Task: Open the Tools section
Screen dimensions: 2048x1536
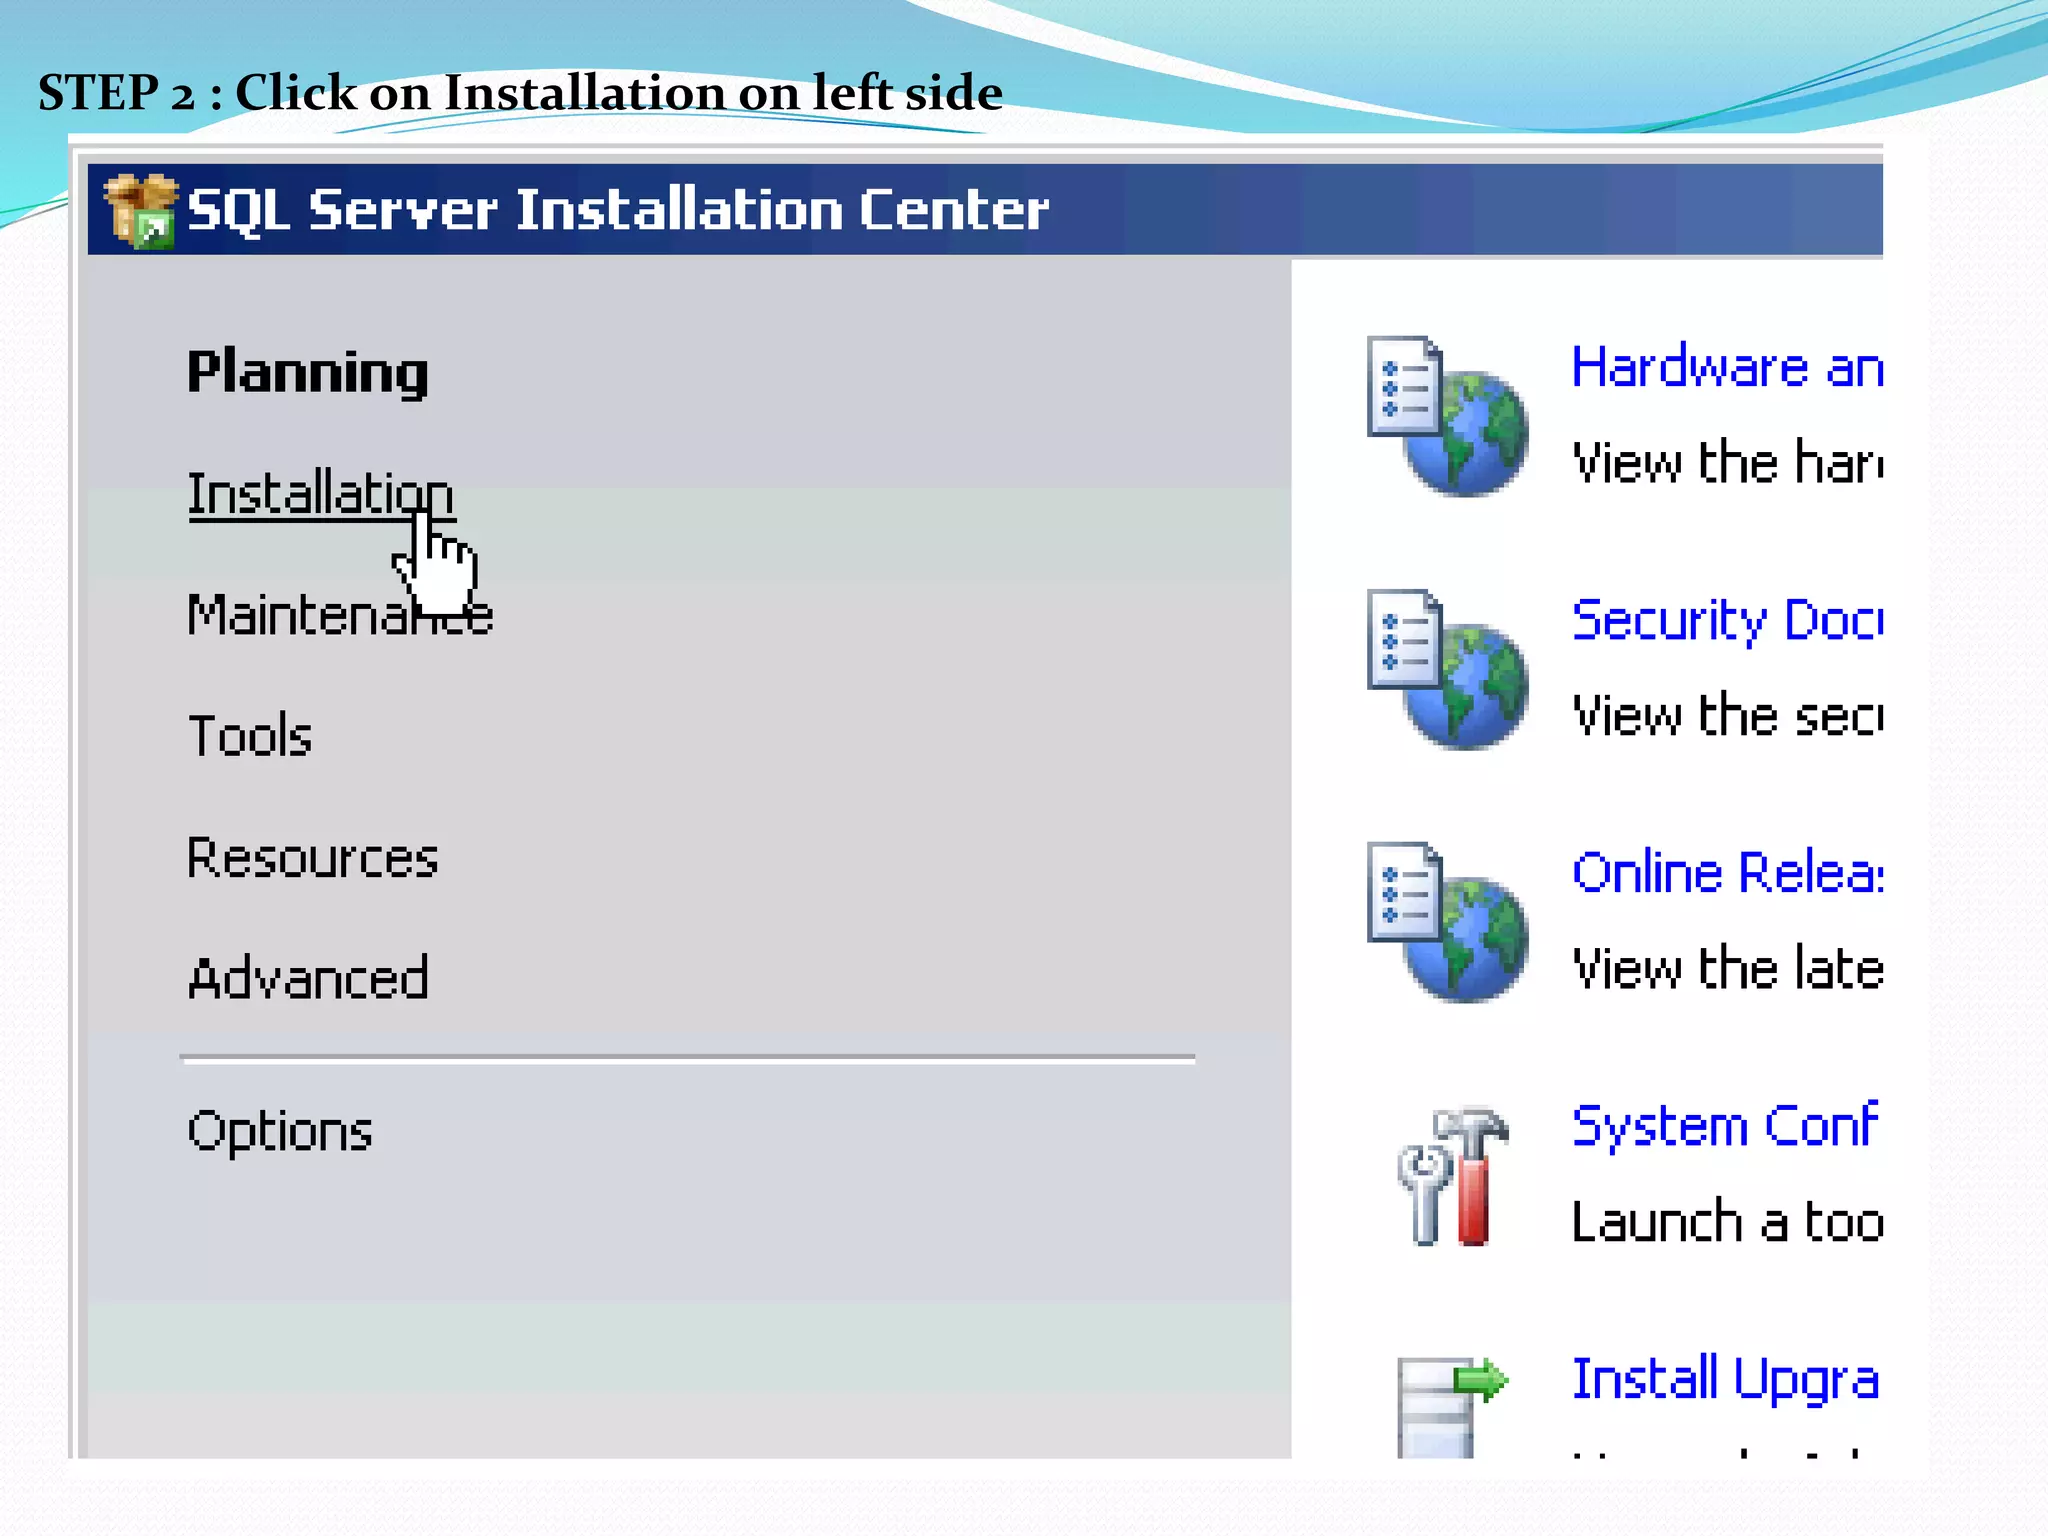Action: 250,736
